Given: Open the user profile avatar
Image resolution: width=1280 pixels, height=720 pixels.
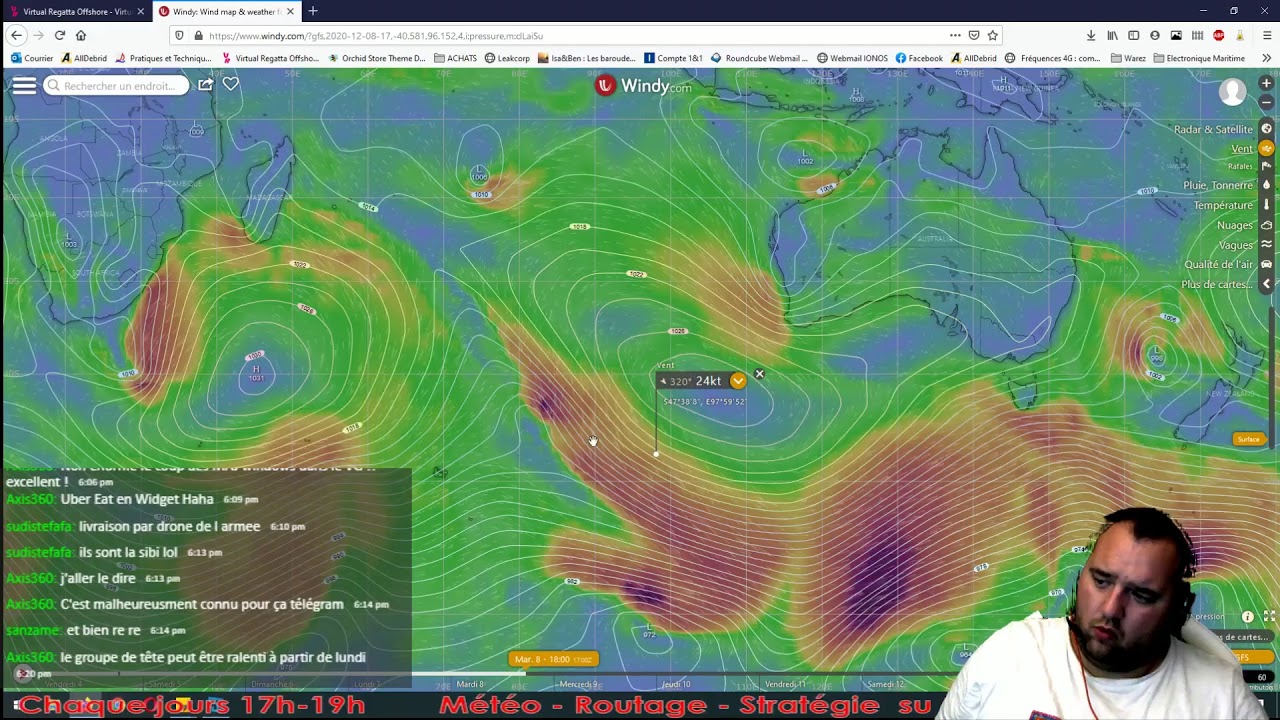Looking at the screenshot, I should [x=1233, y=91].
